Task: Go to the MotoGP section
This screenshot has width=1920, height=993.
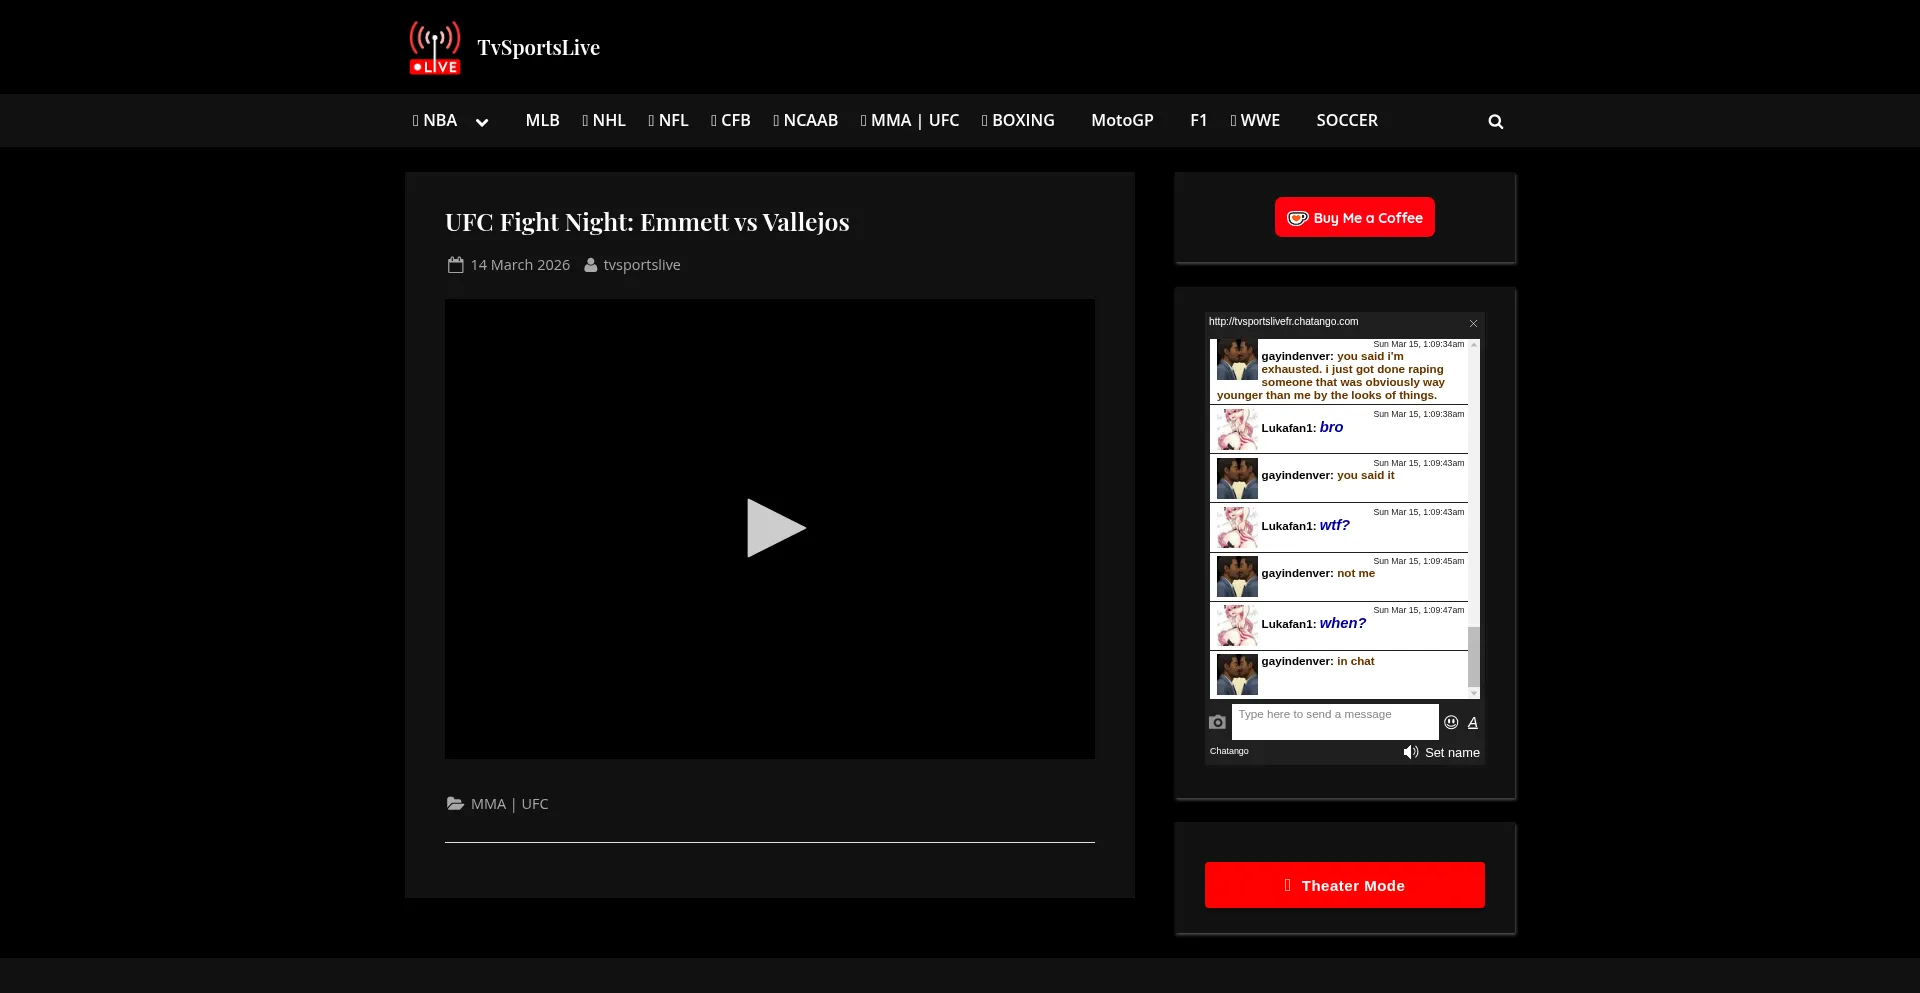Action: coord(1122,120)
